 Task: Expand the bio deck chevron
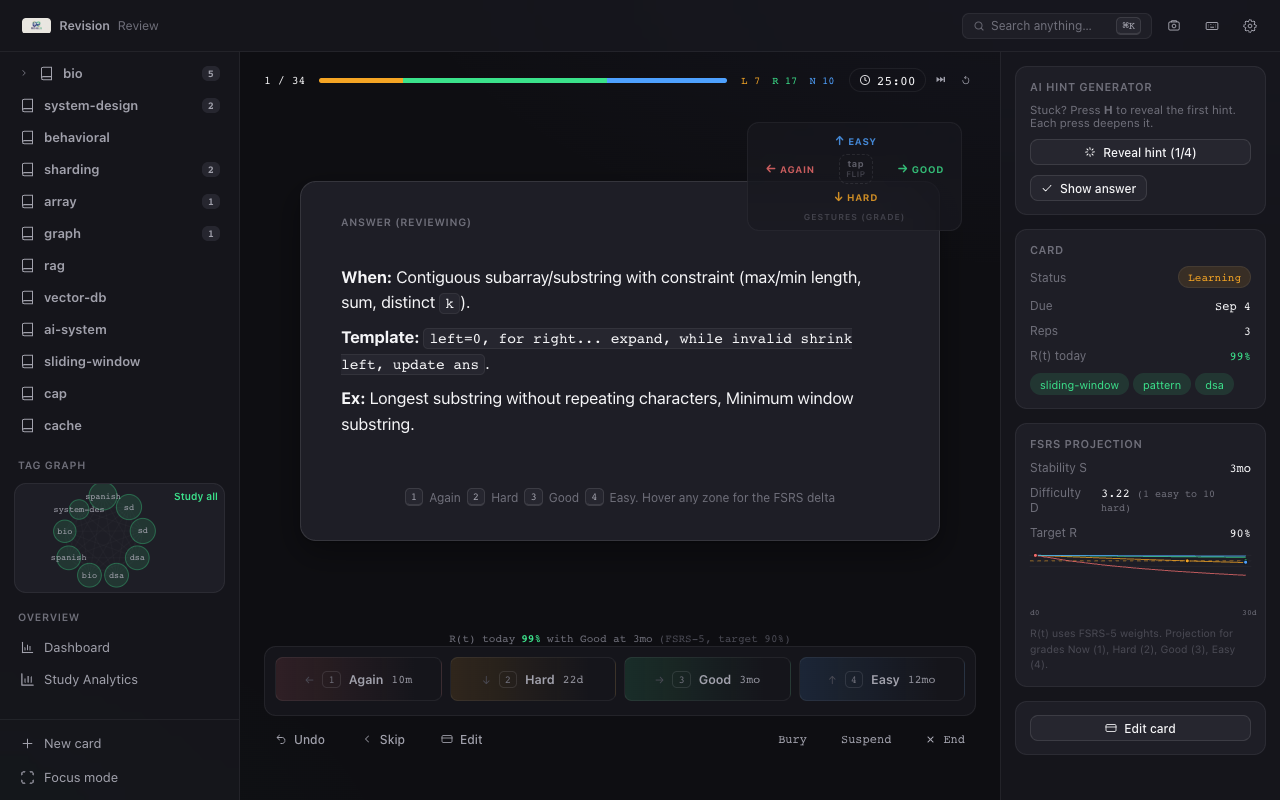click(24, 73)
